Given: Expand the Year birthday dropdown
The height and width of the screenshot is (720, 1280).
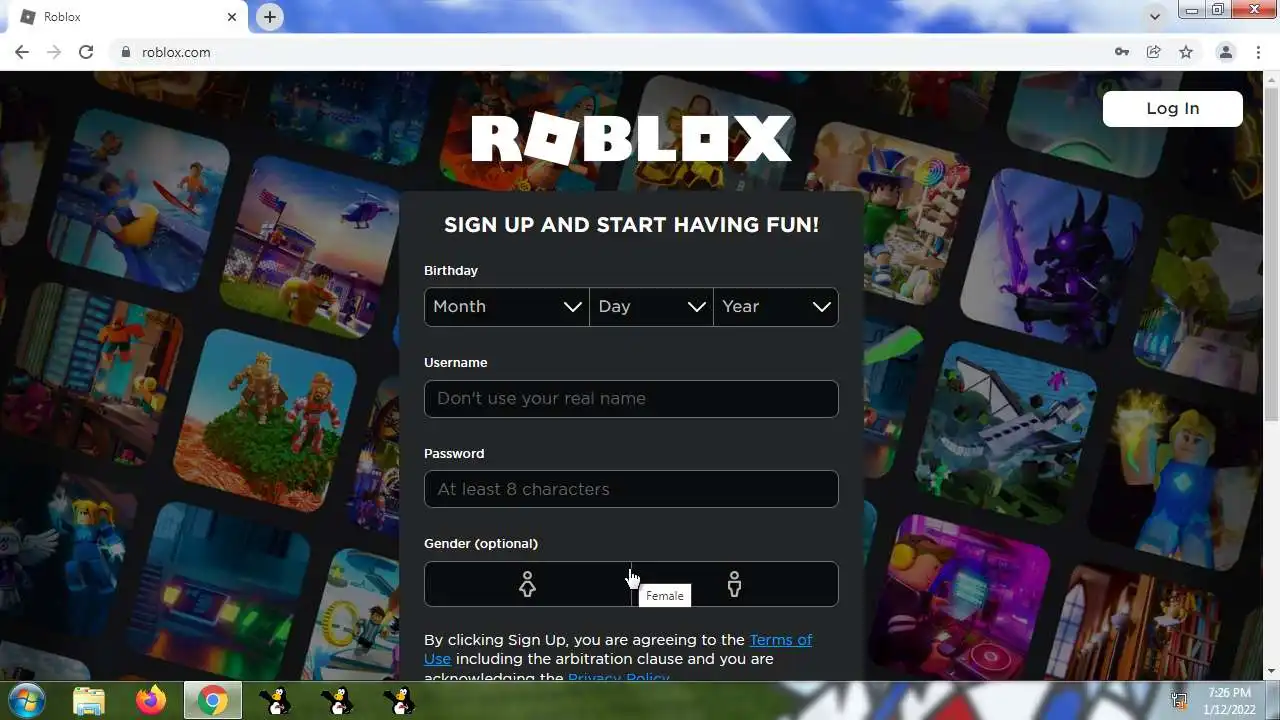Looking at the screenshot, I should tap(776, 307).
